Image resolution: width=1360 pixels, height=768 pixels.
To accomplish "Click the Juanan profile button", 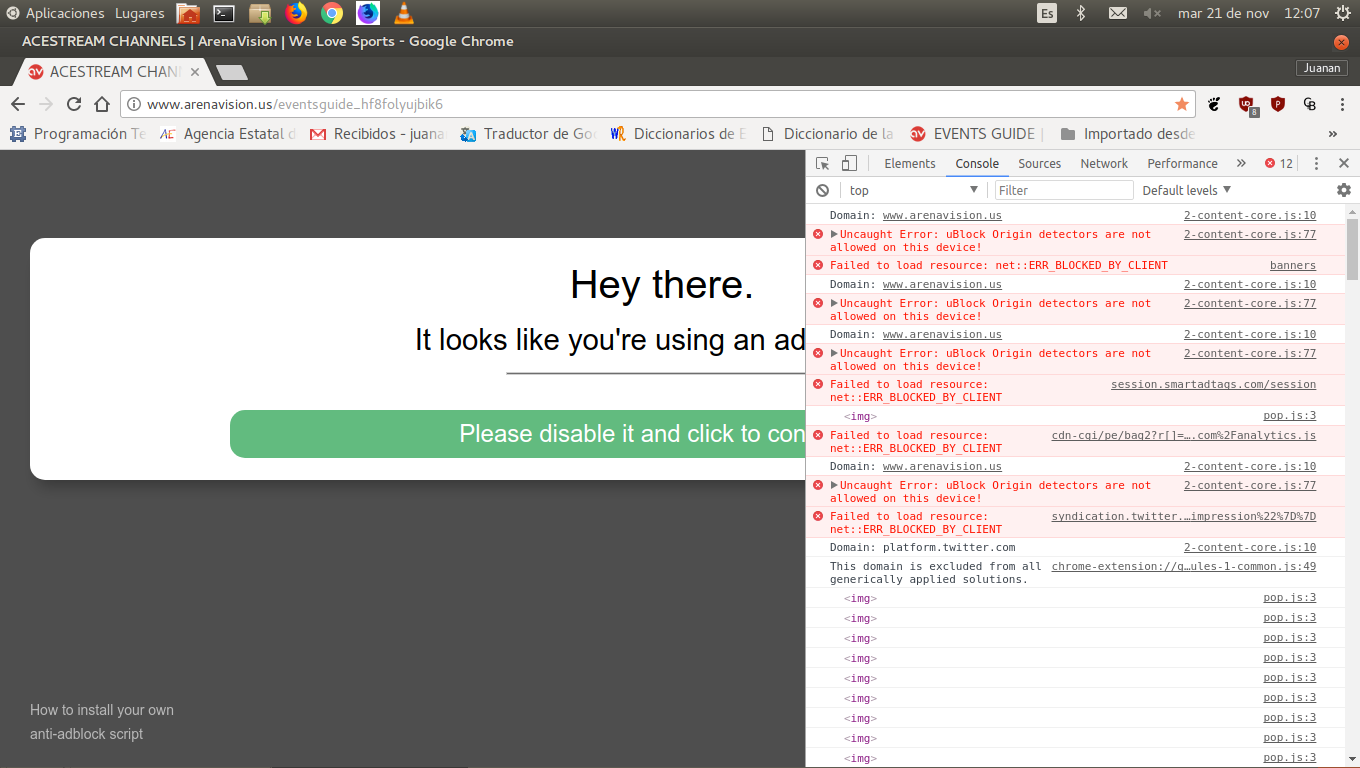I will click(x=1322, y=68).
